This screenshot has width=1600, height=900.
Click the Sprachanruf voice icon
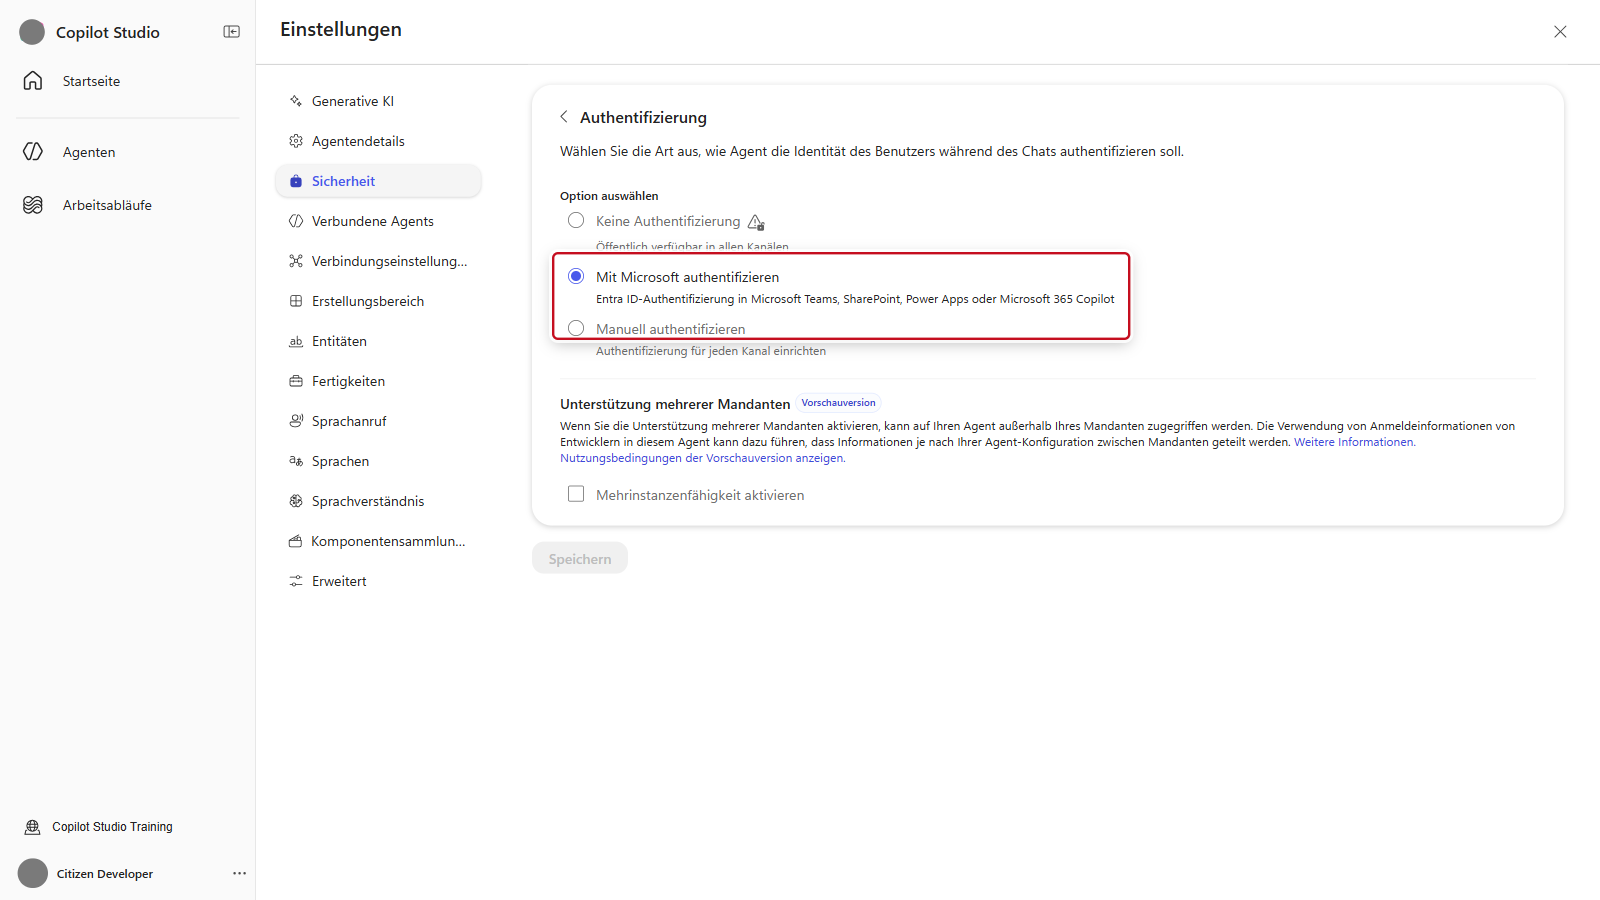pyautogui.click(x=296, y=421)
